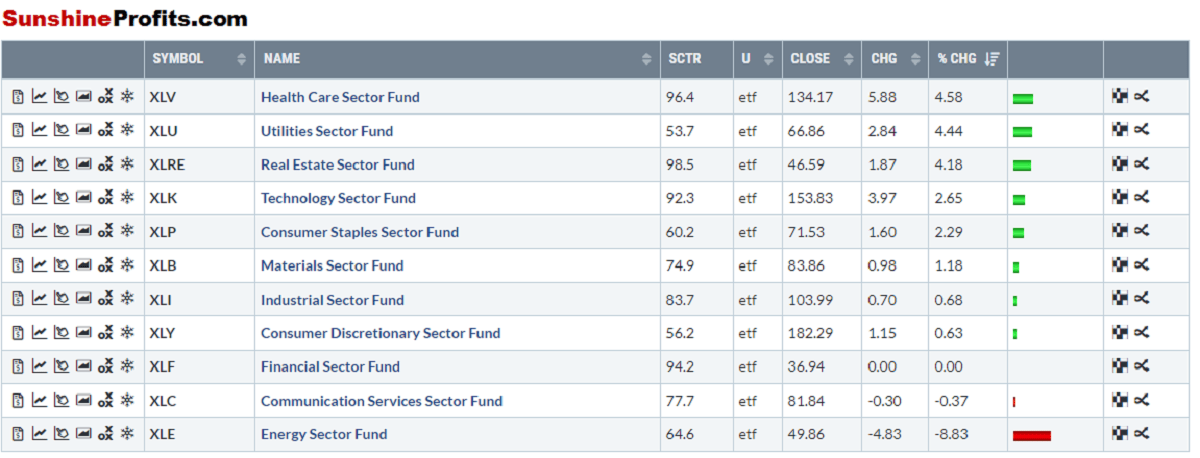The height and width of the screenshot is (458, 1200).
Task: Click the line chart icon for XLC
Action: coord(39,401)
